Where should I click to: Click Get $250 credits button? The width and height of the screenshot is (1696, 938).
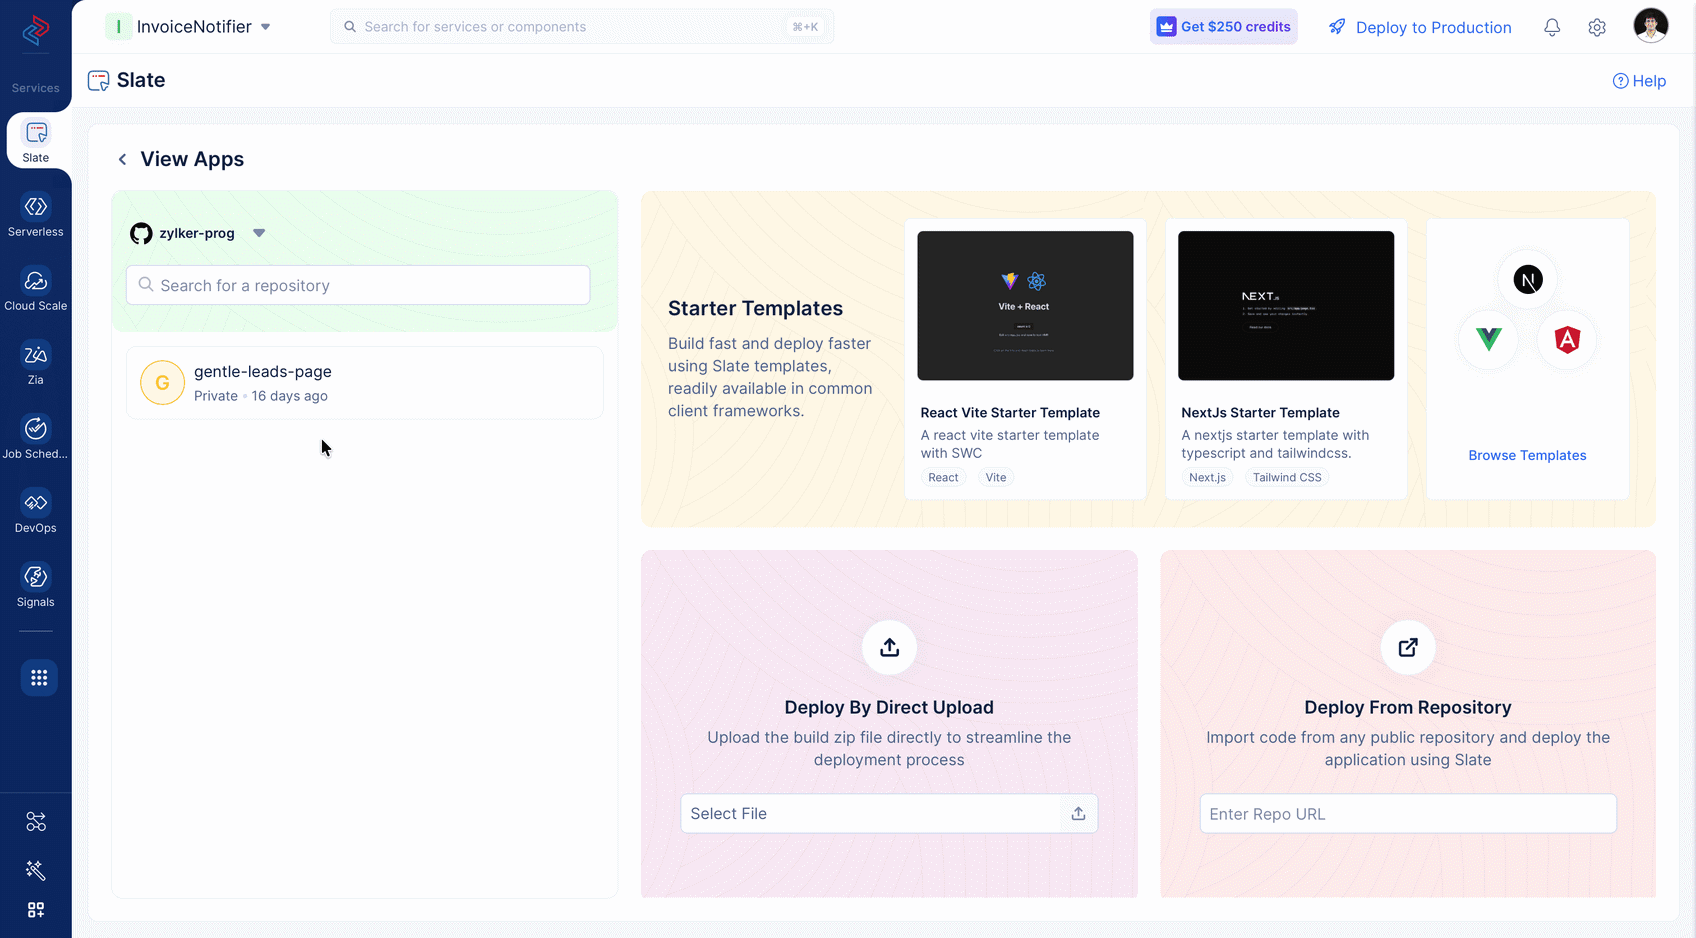1224,27
